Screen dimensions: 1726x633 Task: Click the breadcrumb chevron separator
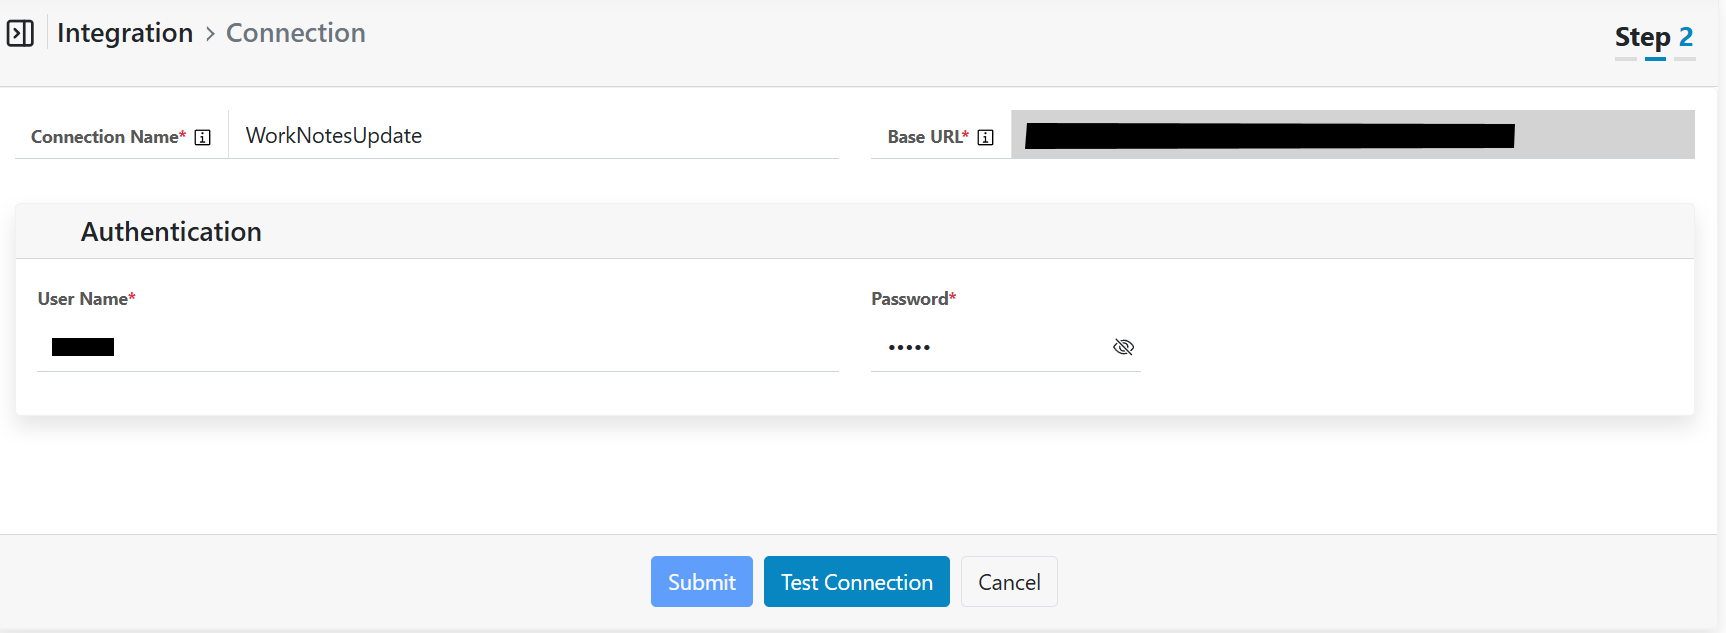[210, 34]
